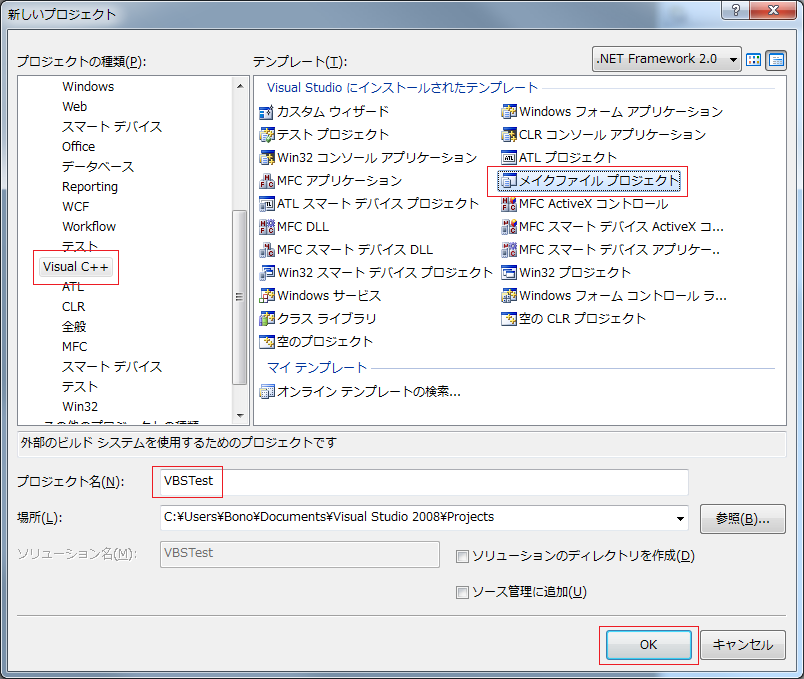This screenshot has height=679, width=804.
Task: Click the dialog help question mark button
Action: (735, 10)
